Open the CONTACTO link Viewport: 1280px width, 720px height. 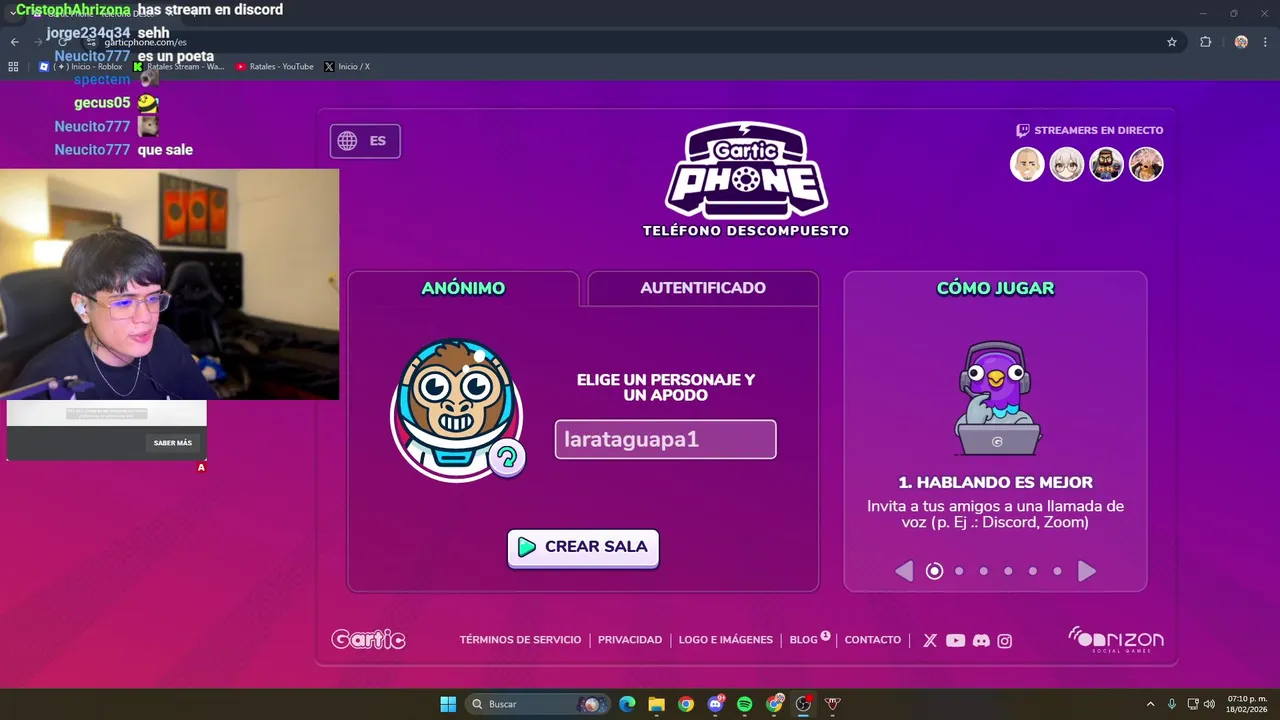coord(873,640)
